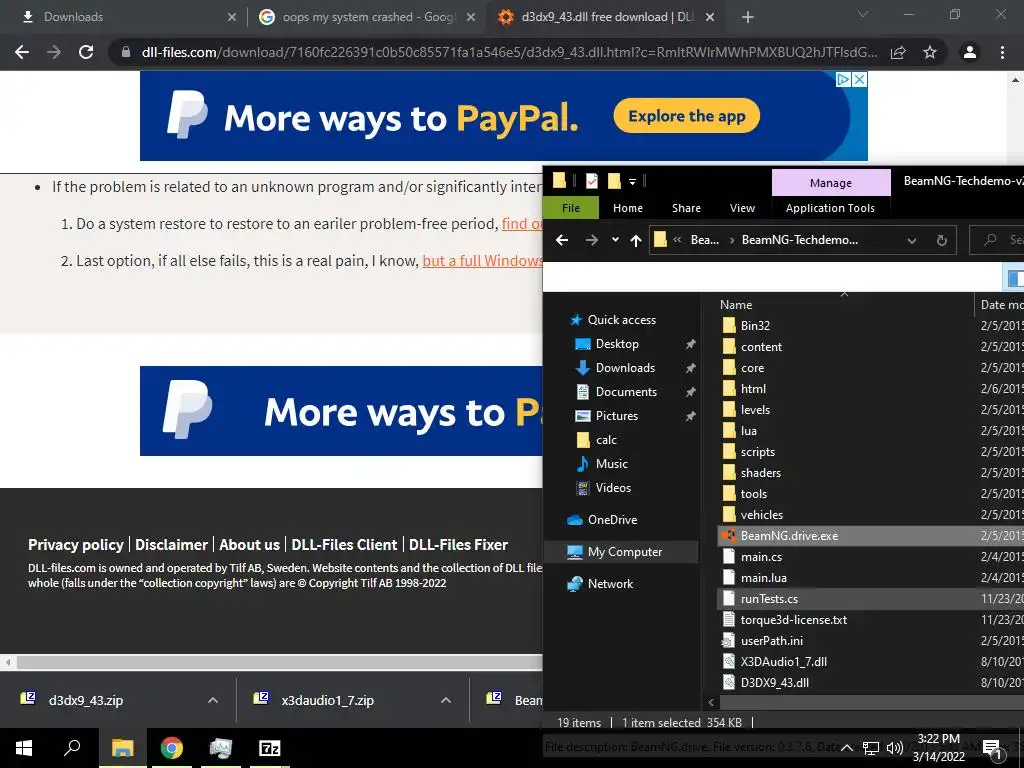This screenshot has width=1024, height=768.
Task: Open DLL-Files Client link
Action: (344, 545)
